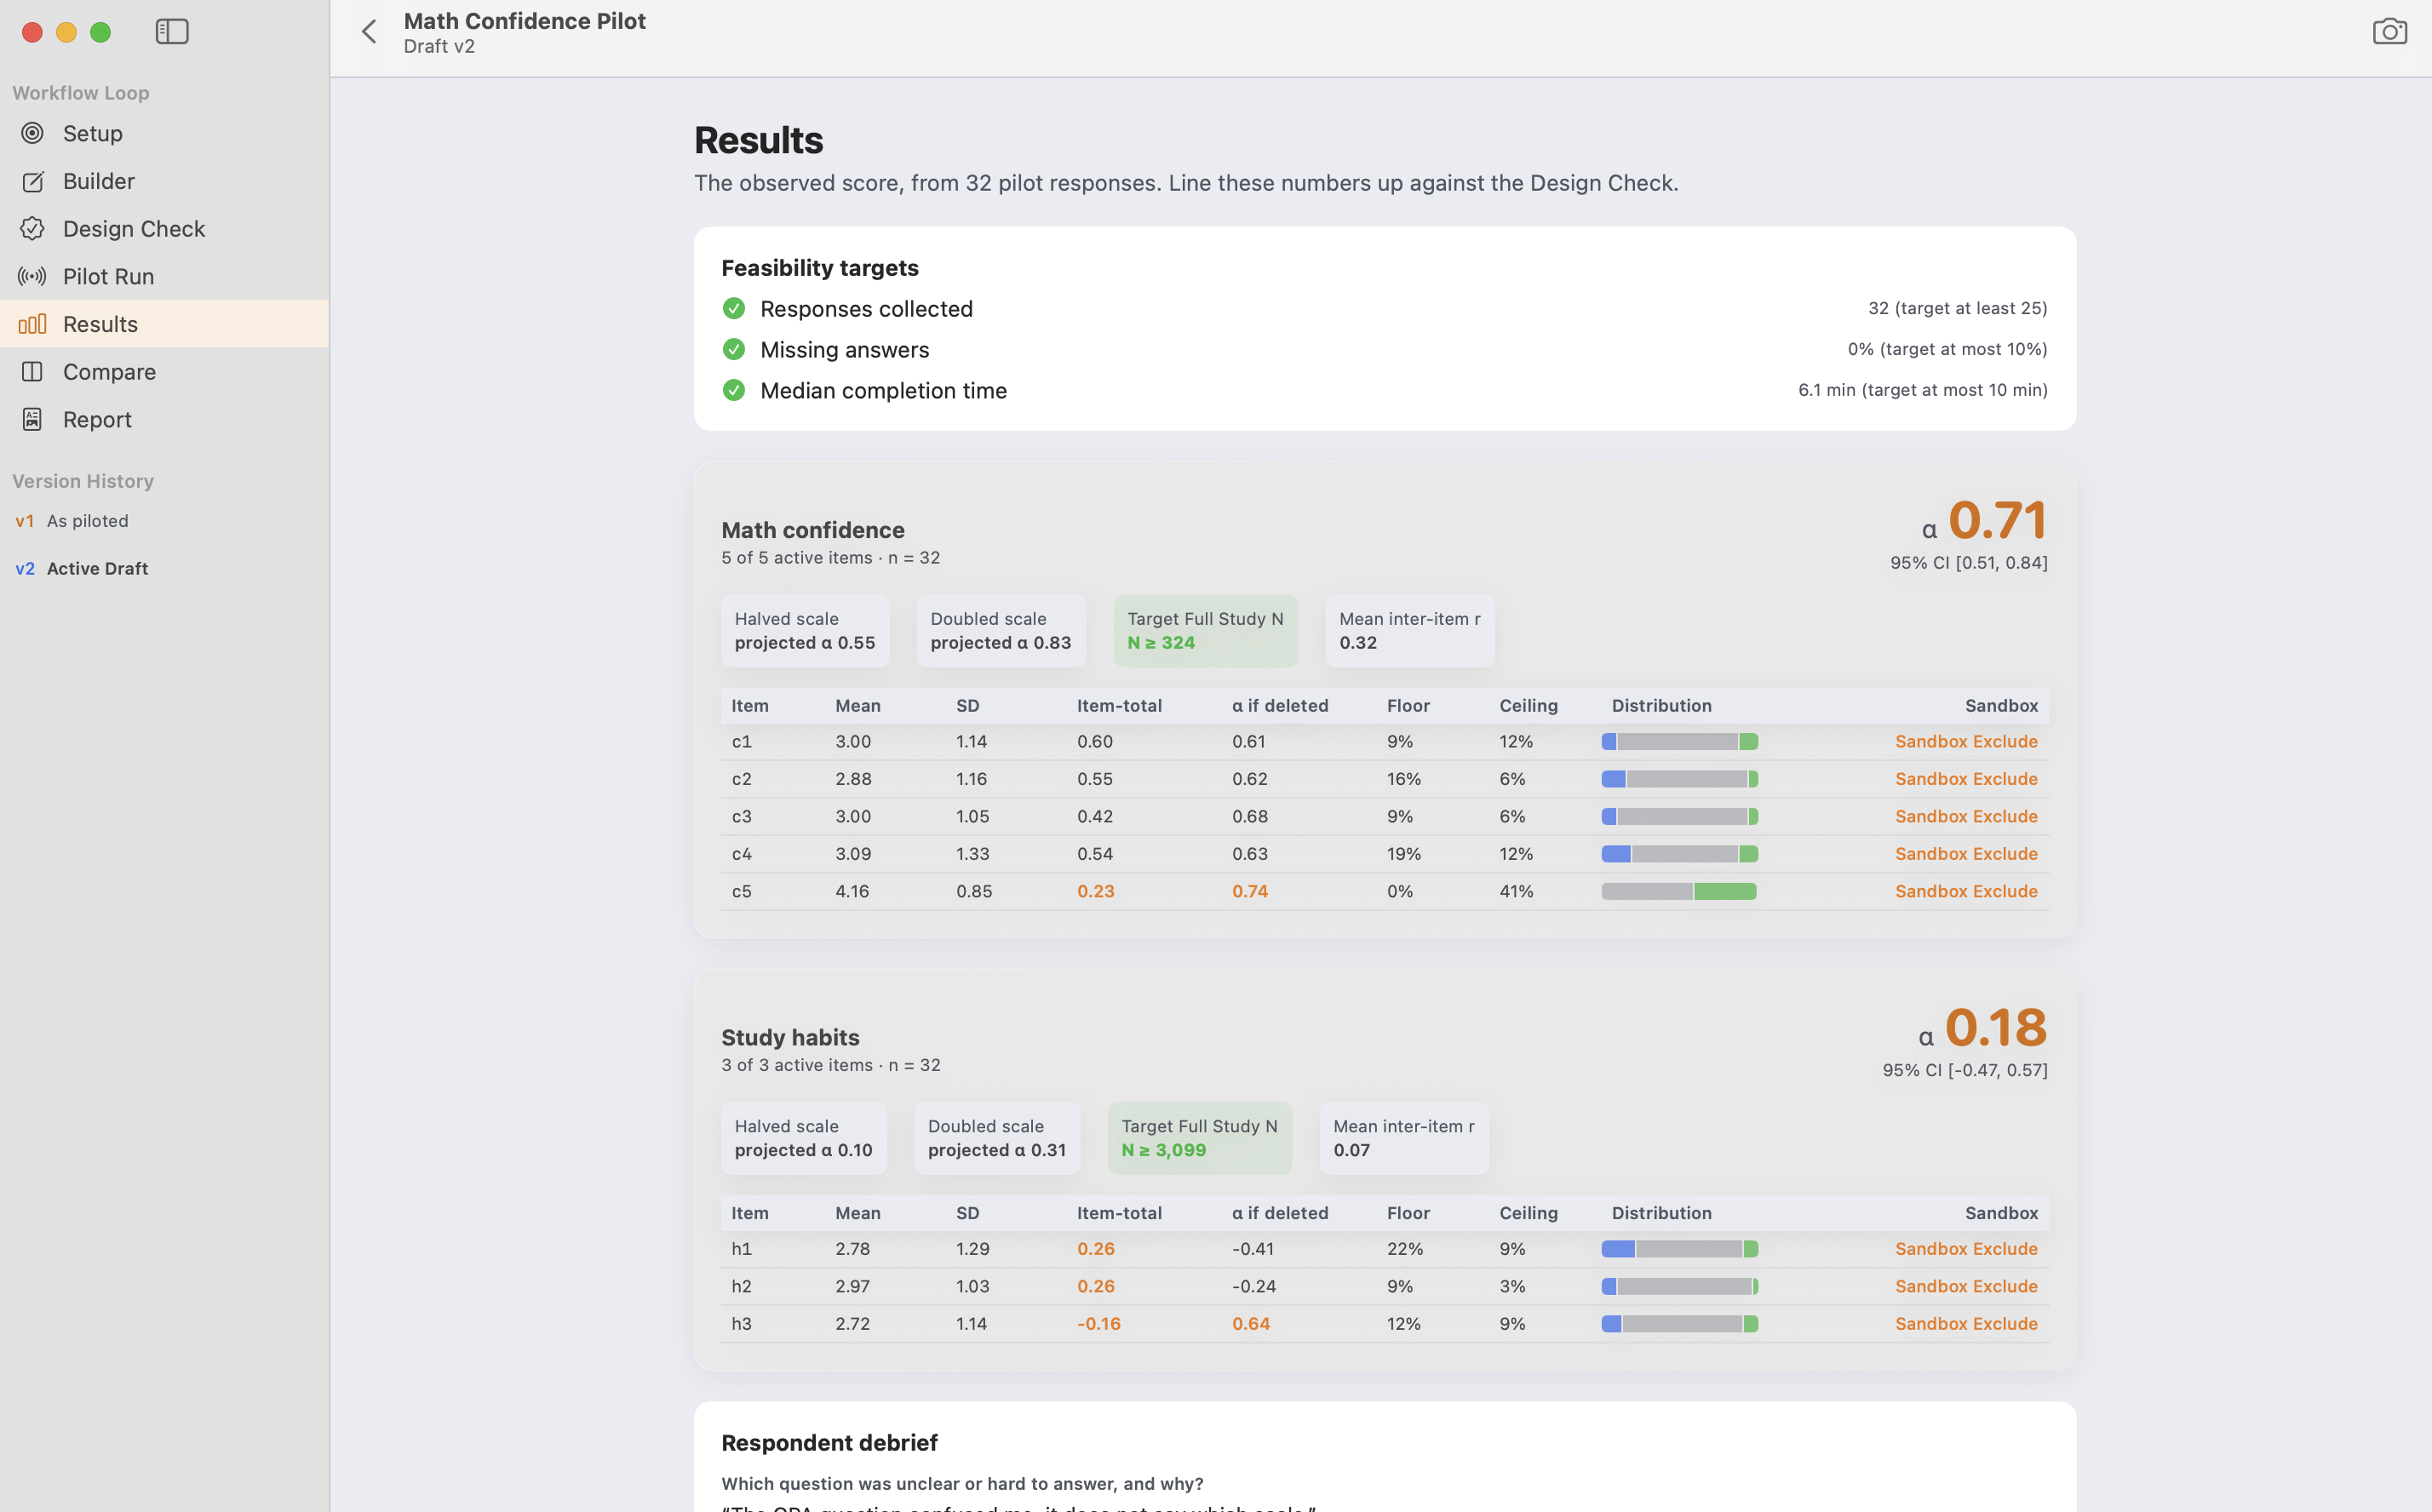
Task: Click h1 floor value 22%
Action: coord(1404,1249)
